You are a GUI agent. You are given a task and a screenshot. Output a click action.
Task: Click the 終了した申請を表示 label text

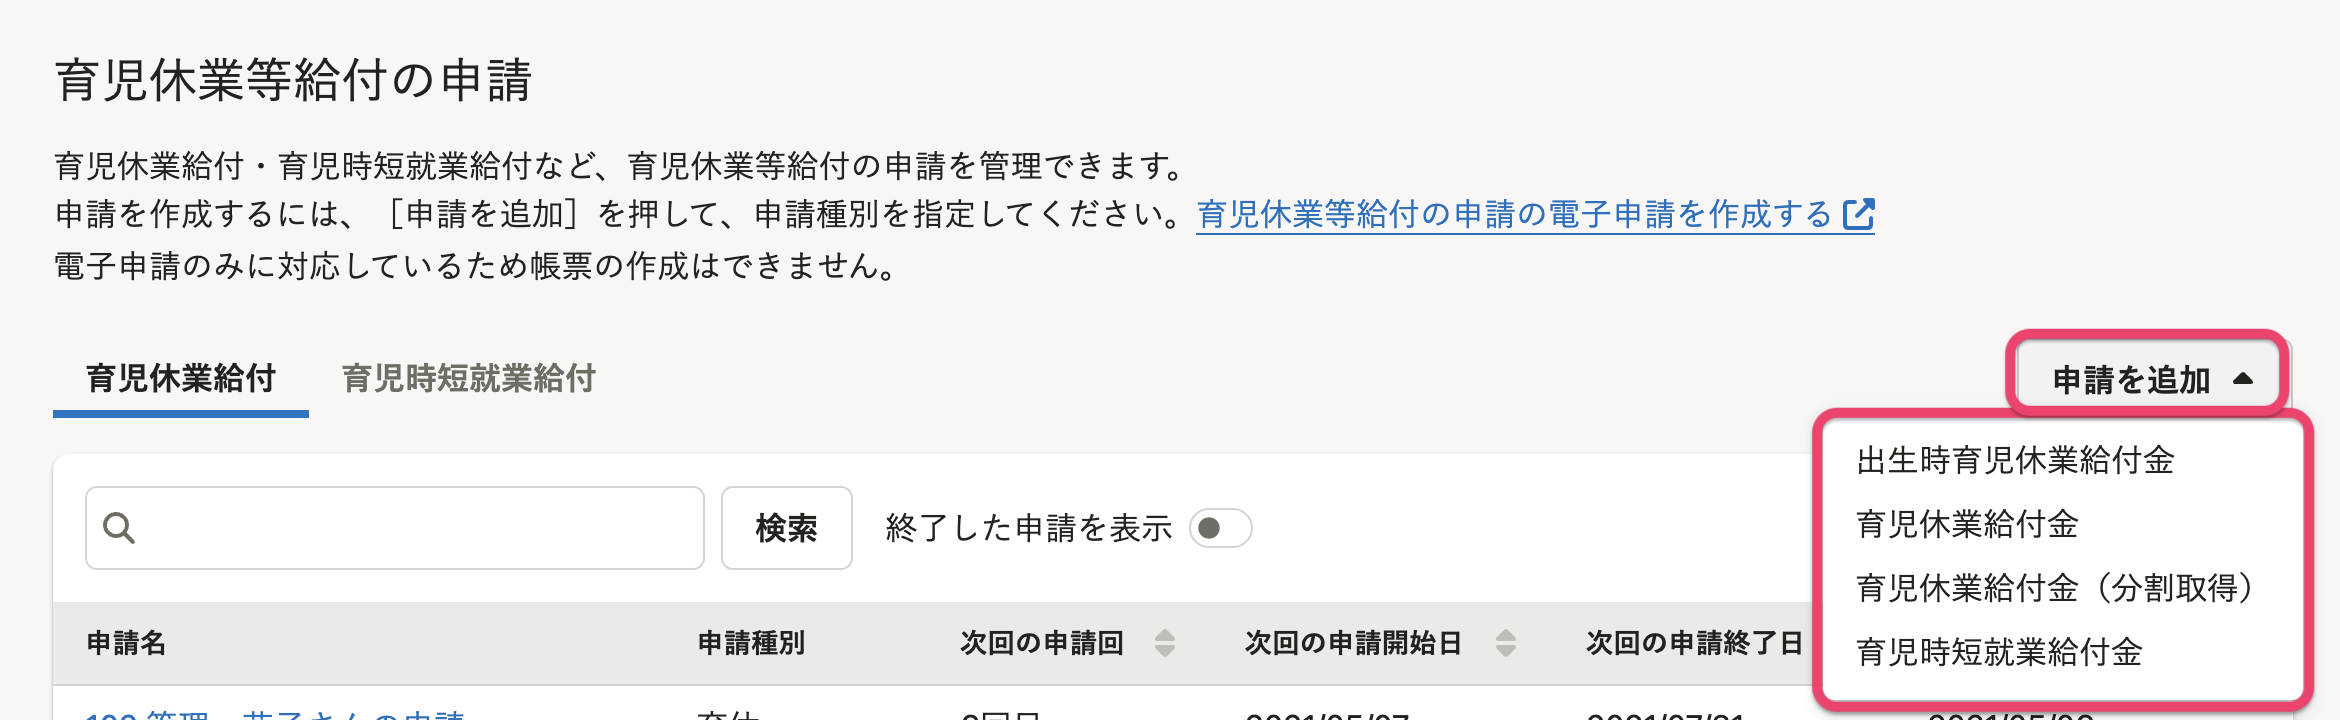1028,528
